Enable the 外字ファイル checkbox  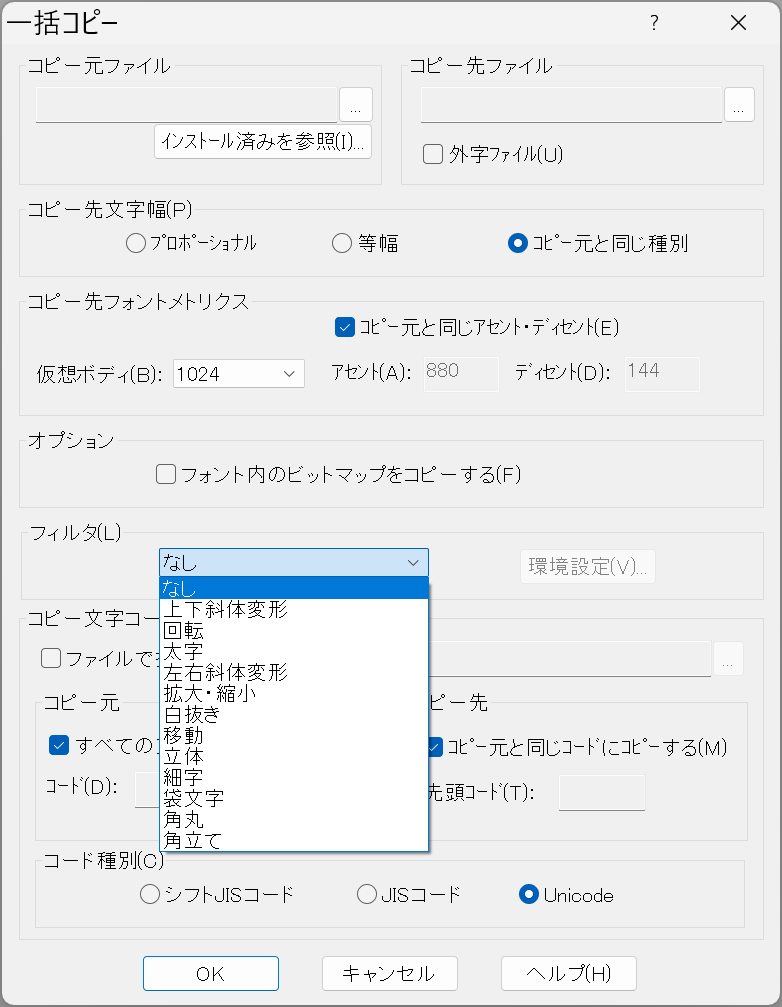pos(433,154)
